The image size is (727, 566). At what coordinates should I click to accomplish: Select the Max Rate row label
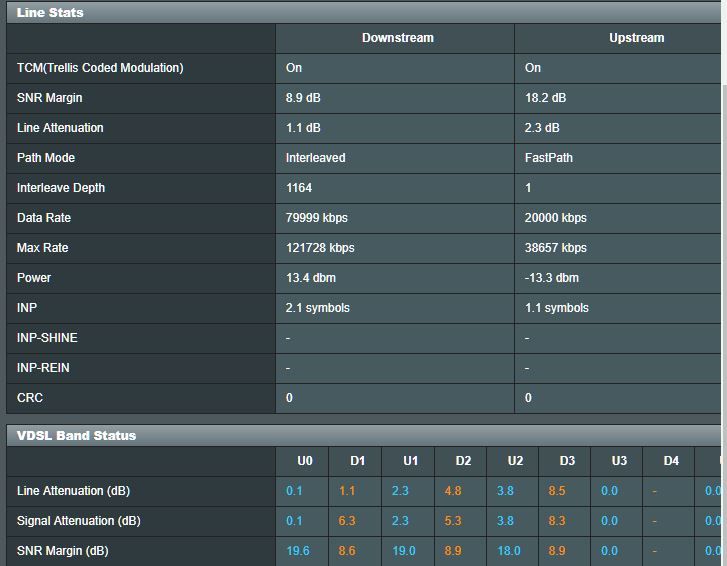point(42,248)
